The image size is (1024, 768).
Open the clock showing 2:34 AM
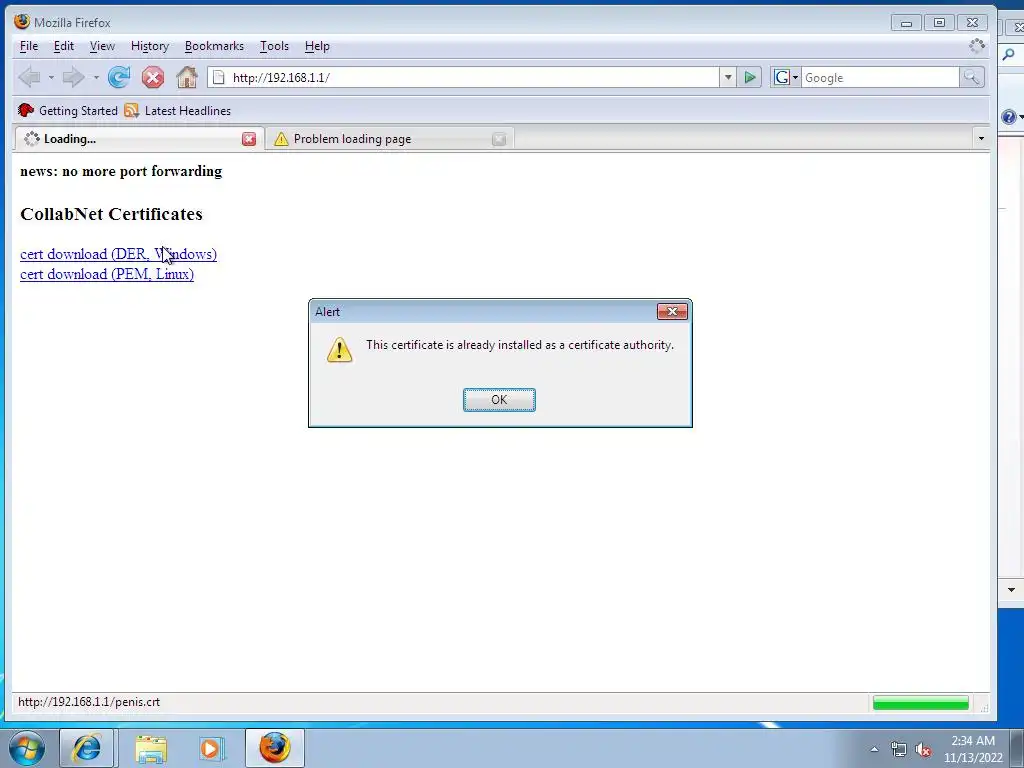click(972, 749)
